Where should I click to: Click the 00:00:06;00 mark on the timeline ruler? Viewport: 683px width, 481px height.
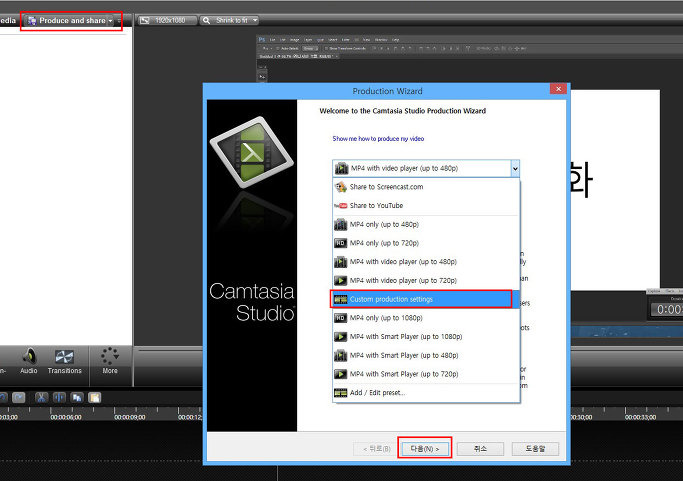point(65,417)
